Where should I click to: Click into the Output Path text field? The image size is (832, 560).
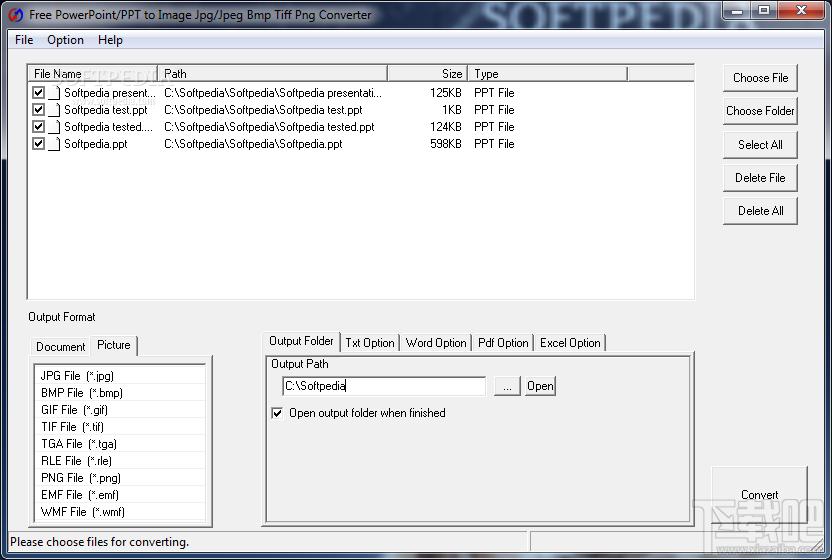384,386
